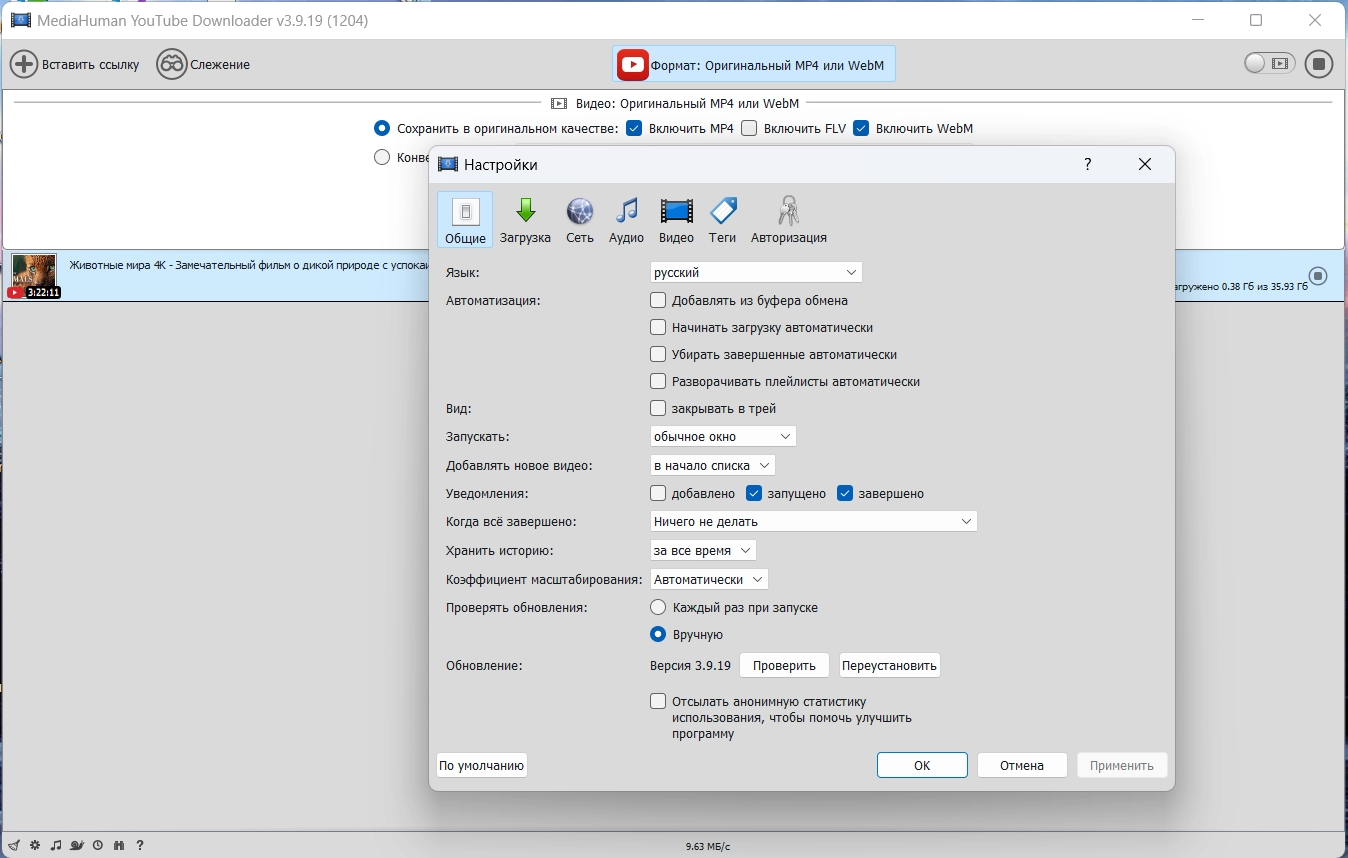Click the music note icon in status bar

[56, 845]
